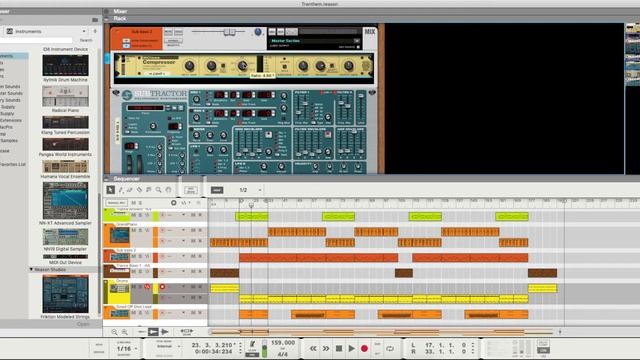
Task: Collapse the Rack panel header
Action: pos(107,18)
